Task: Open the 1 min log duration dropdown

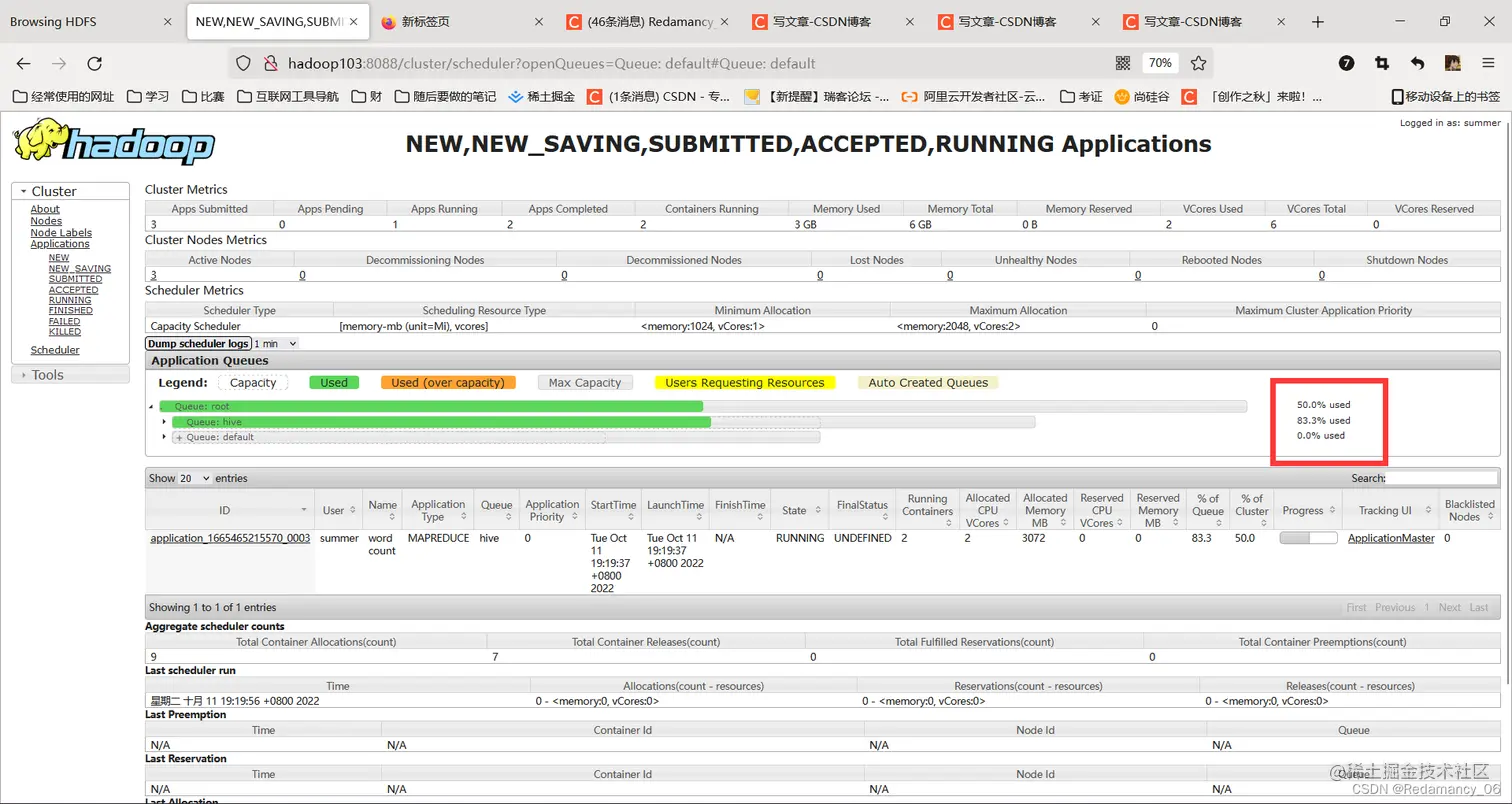Action: [x=276, y=344]
